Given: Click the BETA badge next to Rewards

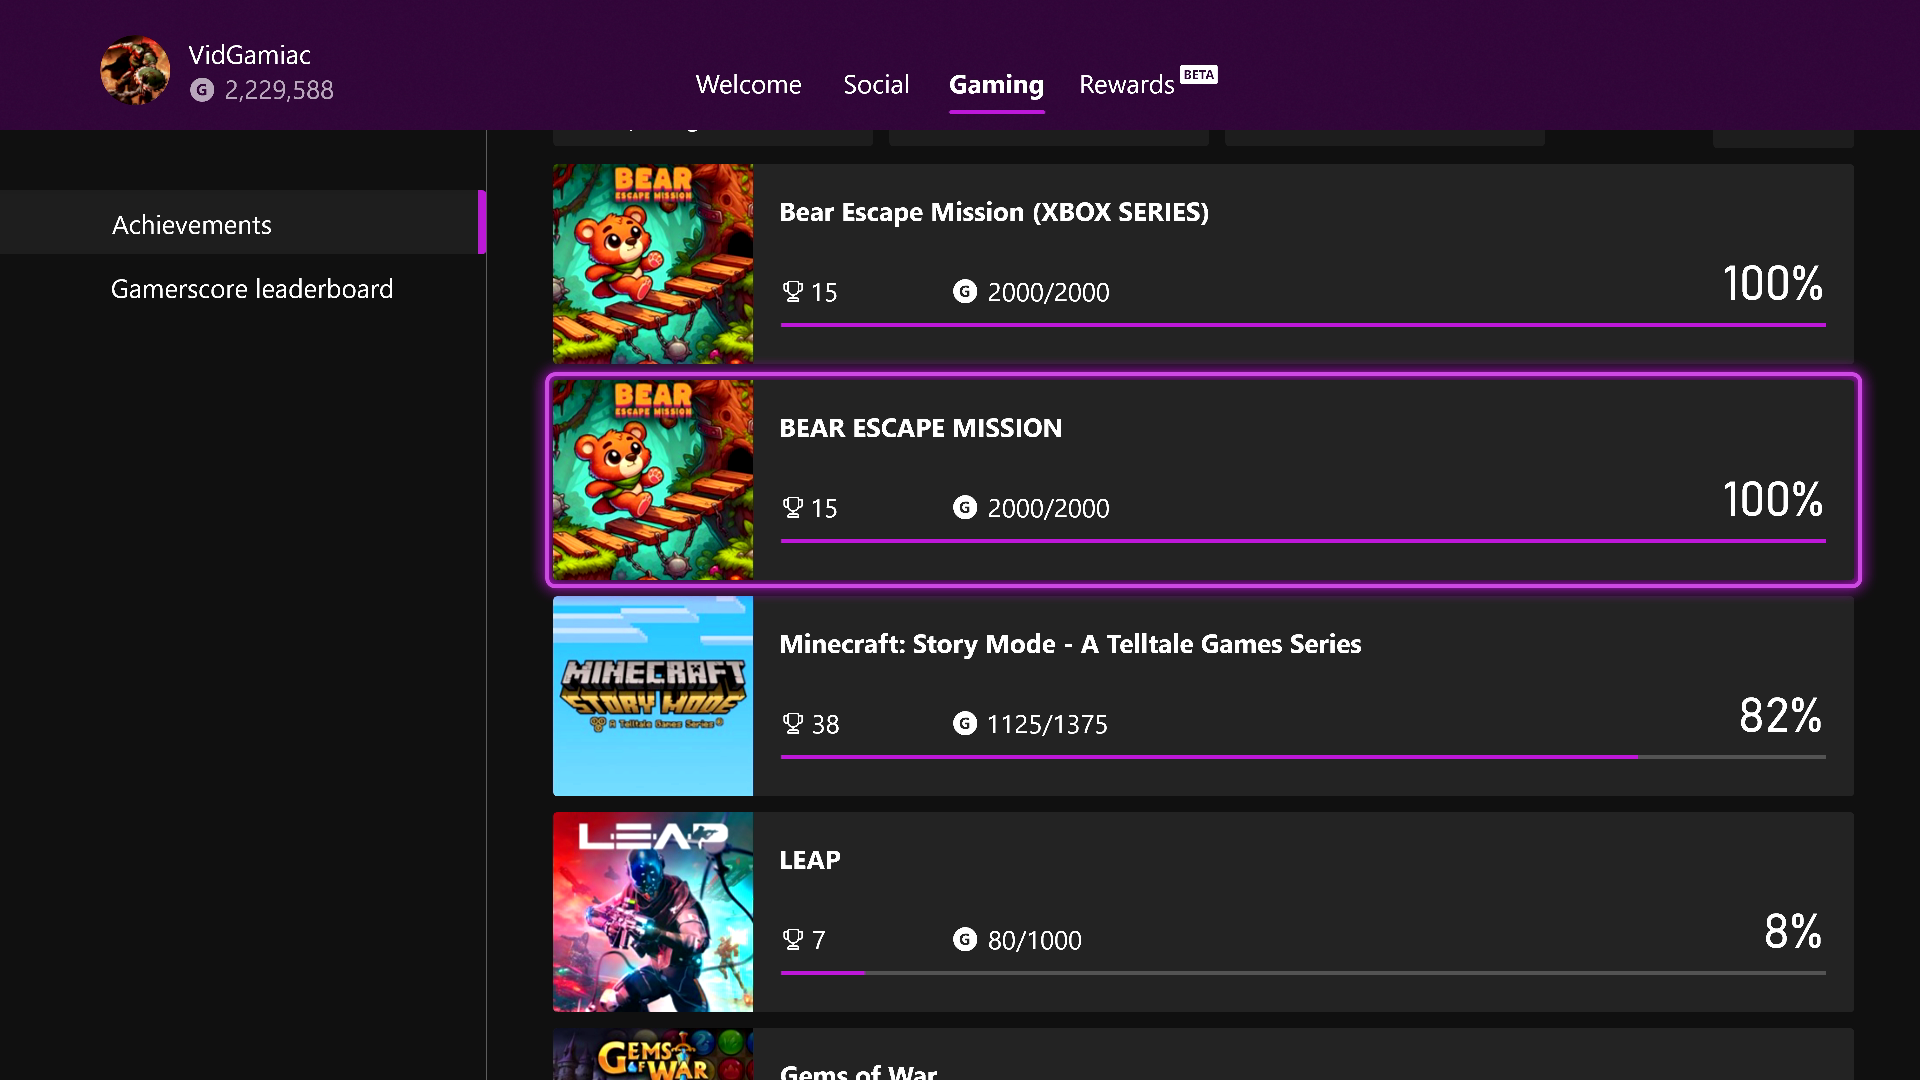Looking at the screenshot, I should point(1199,75).
